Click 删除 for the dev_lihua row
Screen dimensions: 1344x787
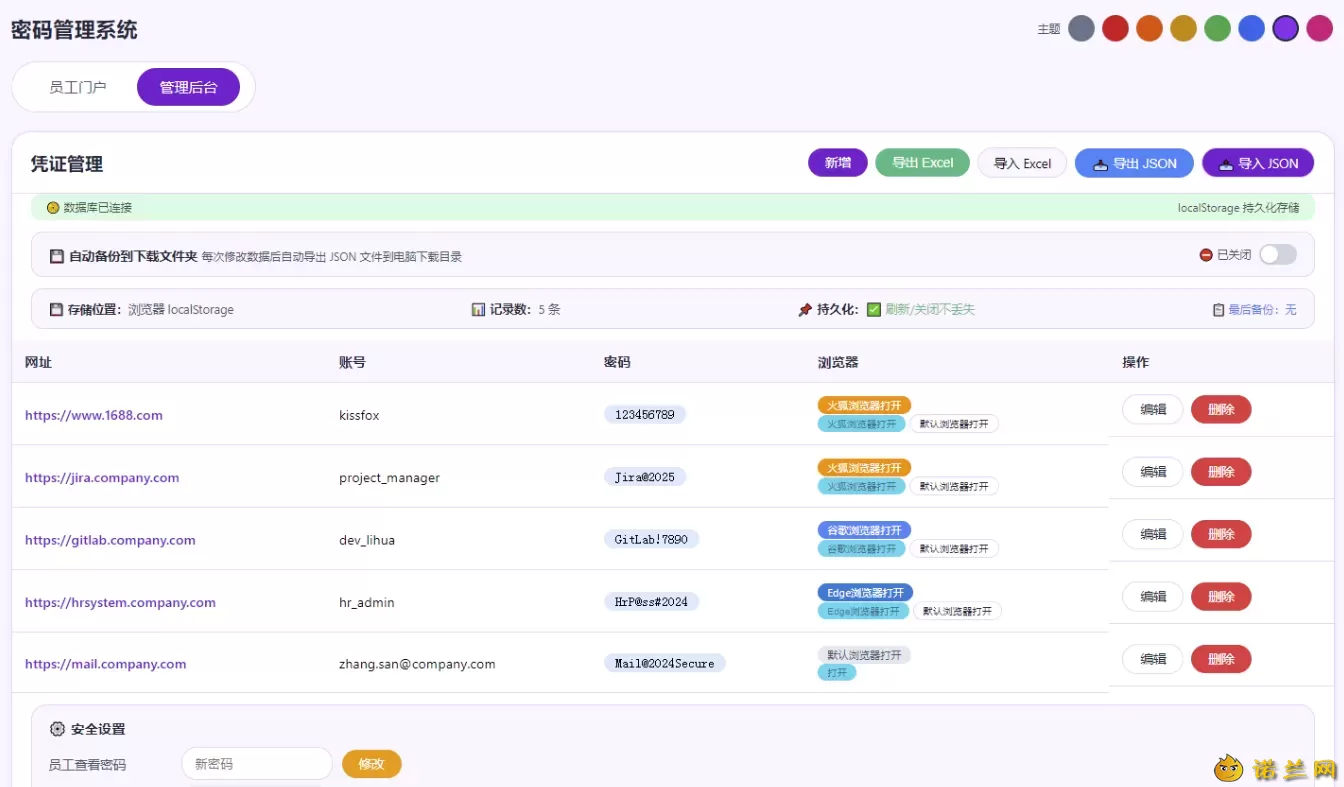pyautogui.click(x=1221, y=534)
